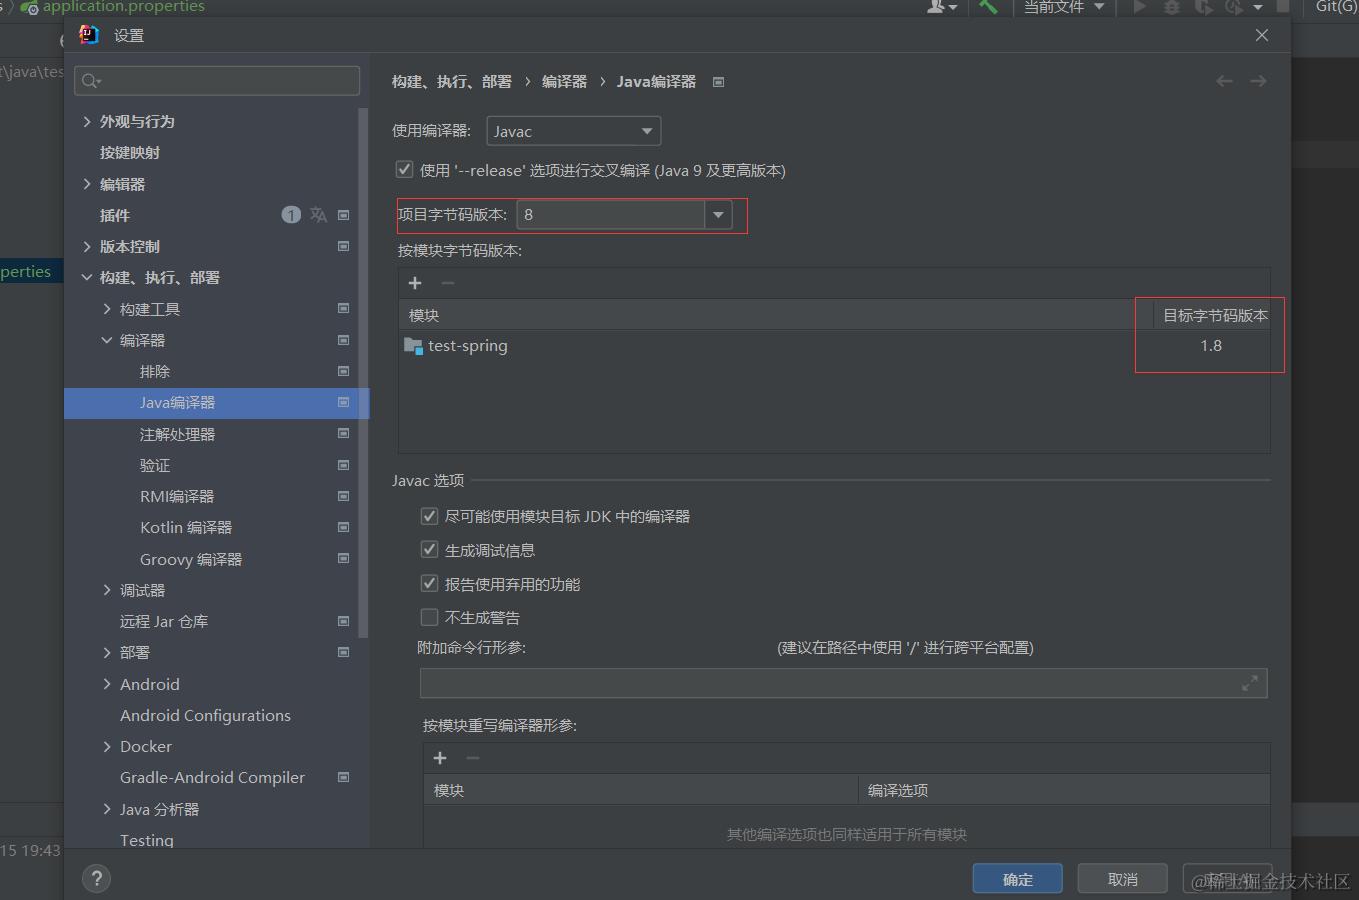Click the project-level icon on Gradle-Android Compiler row

coord(343,777)
